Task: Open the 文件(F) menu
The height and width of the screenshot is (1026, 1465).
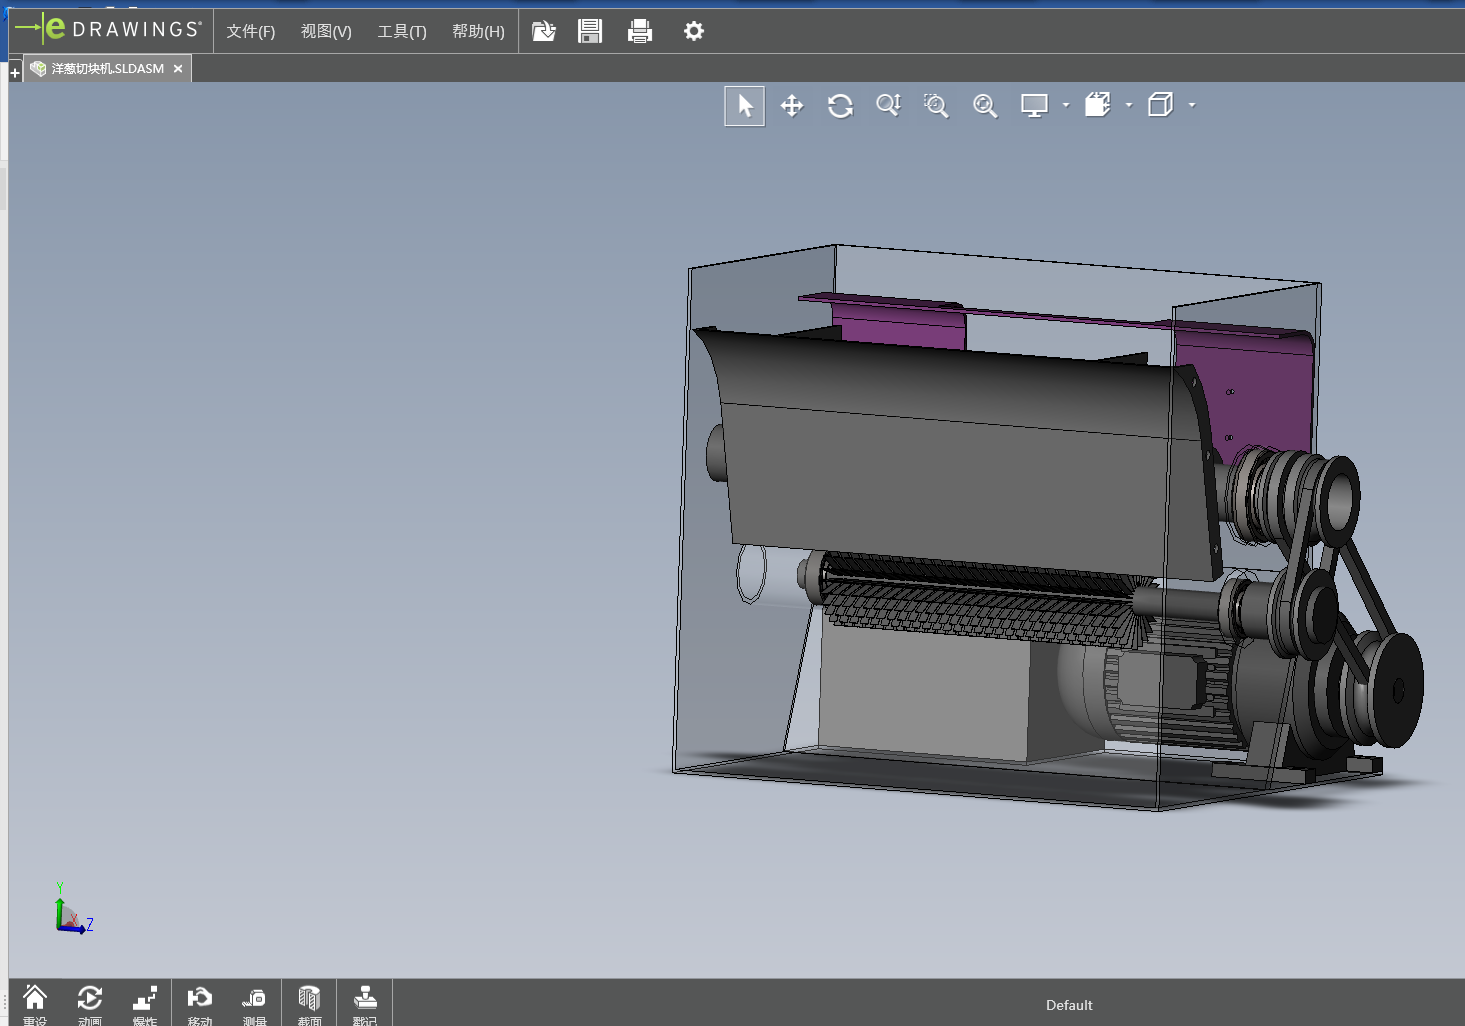Action: tap(250, 32)
